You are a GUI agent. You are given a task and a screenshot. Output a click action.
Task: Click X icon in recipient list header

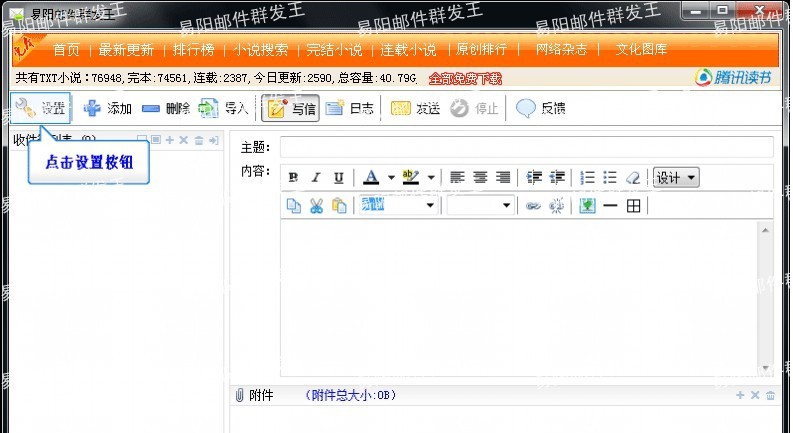(184, 140)
